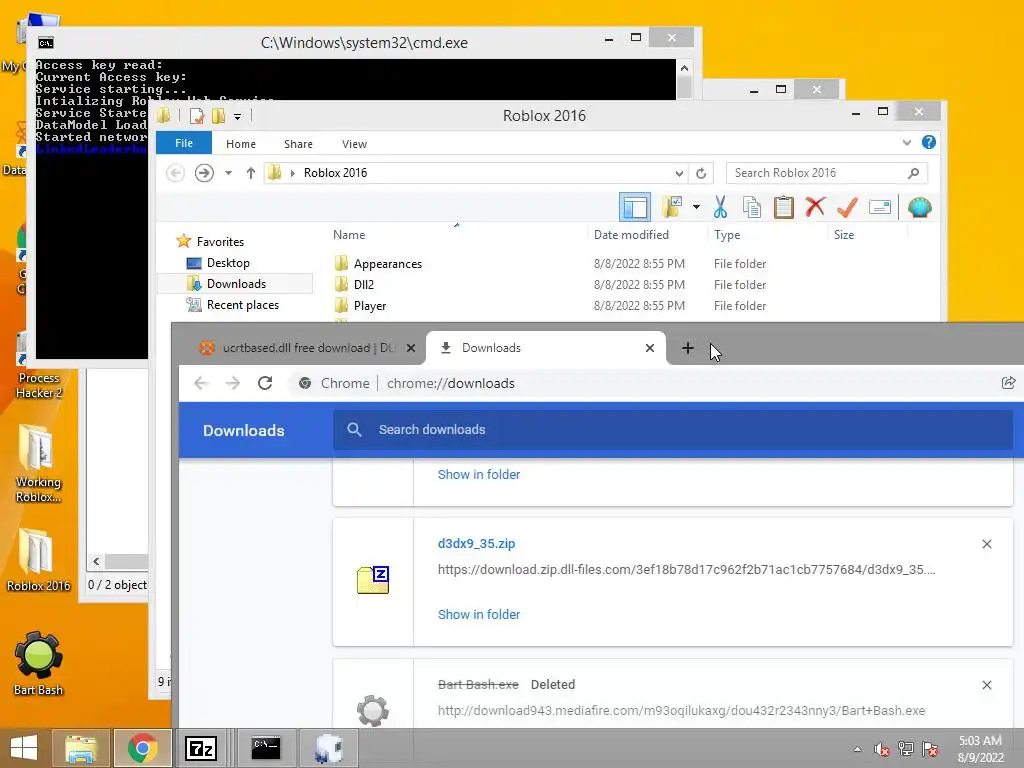Sort by the Type column header
This screenshot has width=1024, height=768.
click(727, 234)
